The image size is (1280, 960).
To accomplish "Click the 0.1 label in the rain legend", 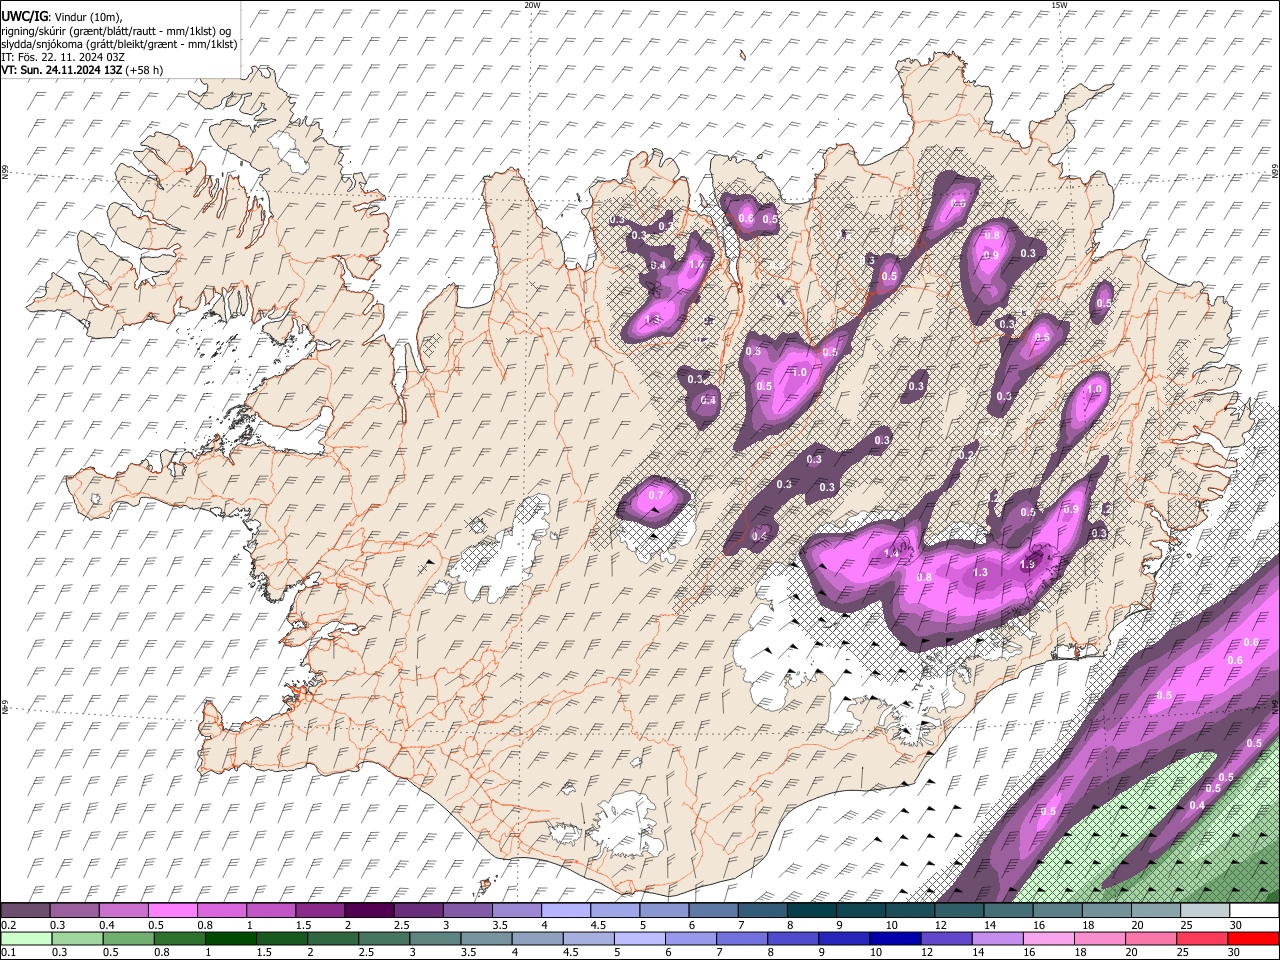I will [x=8, y=952].
